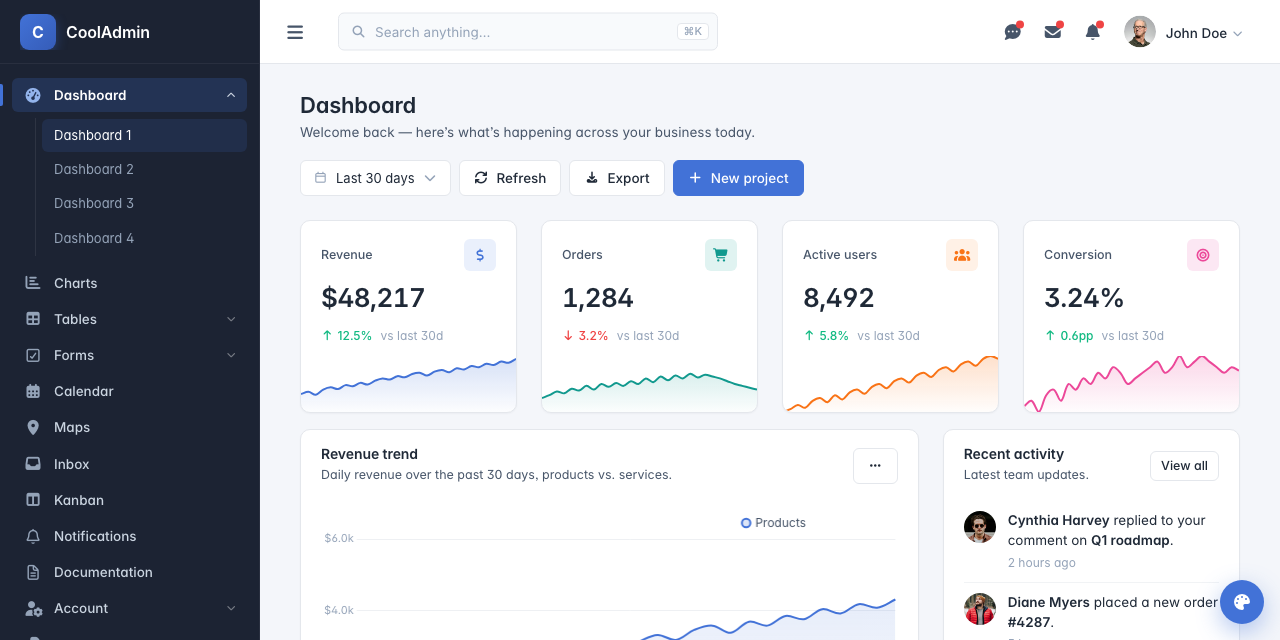Expand the Tables submenu chevron
This screenshot has height=640, width=1280.
tap(231, 319)
